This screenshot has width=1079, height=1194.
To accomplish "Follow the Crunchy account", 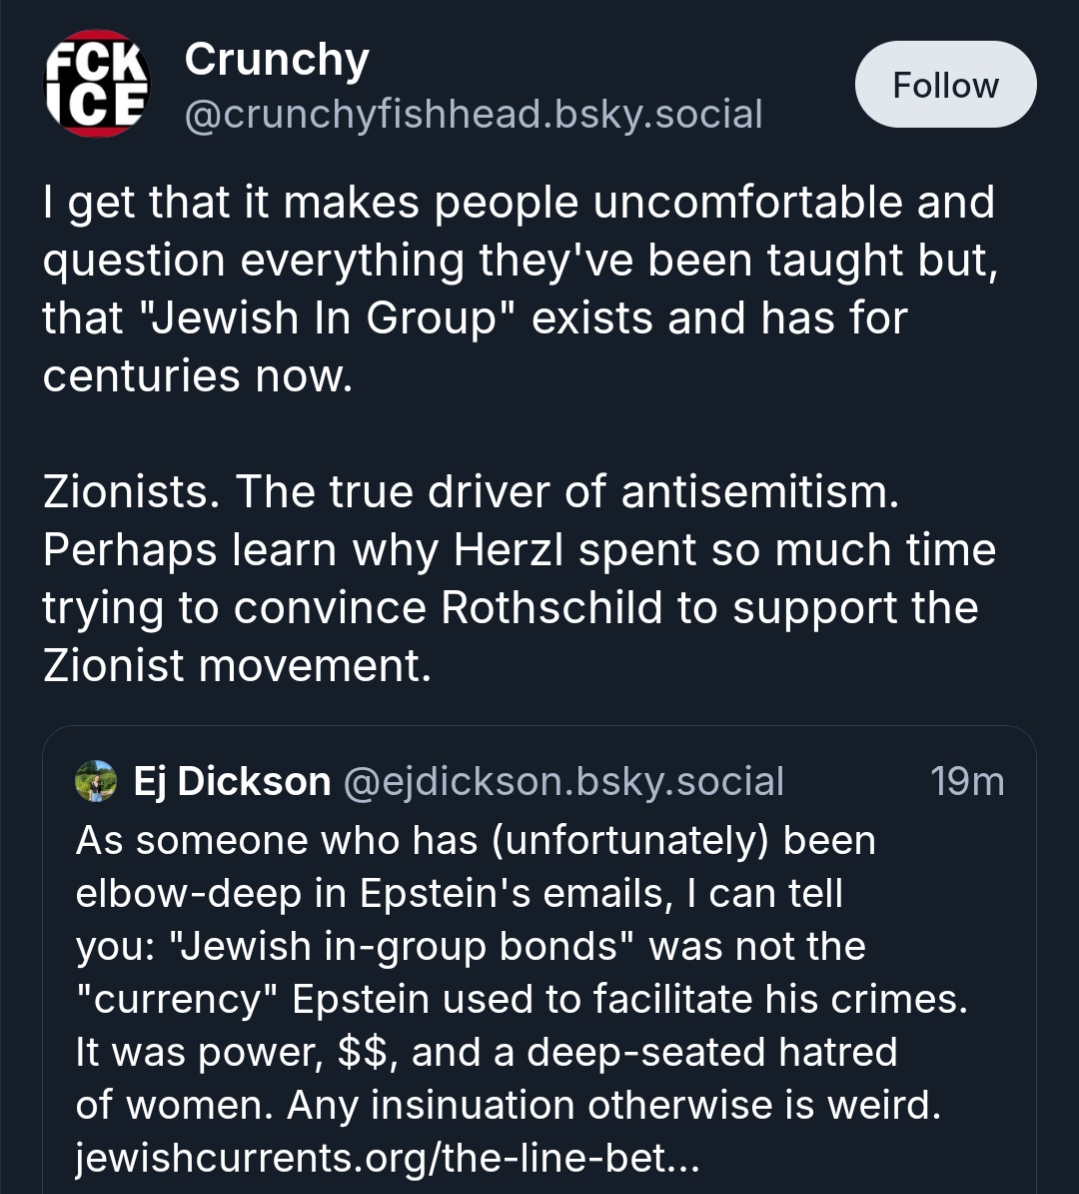I will (x=945, y=85).
